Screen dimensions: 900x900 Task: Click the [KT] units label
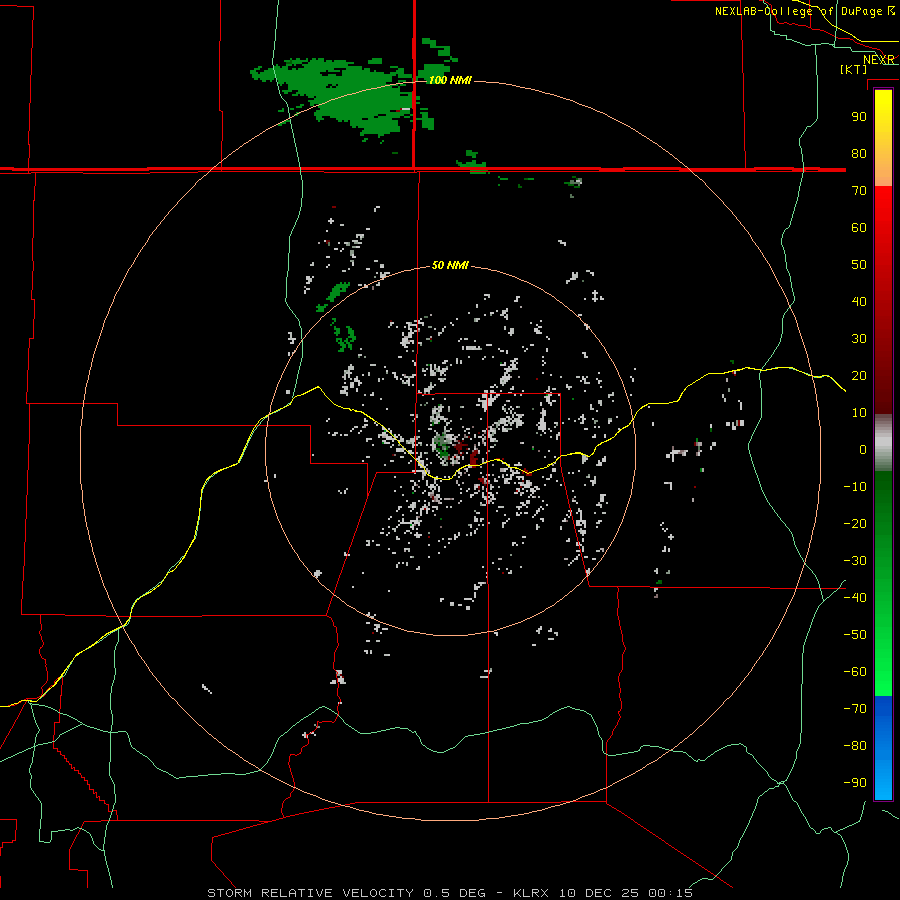(854, 69)
